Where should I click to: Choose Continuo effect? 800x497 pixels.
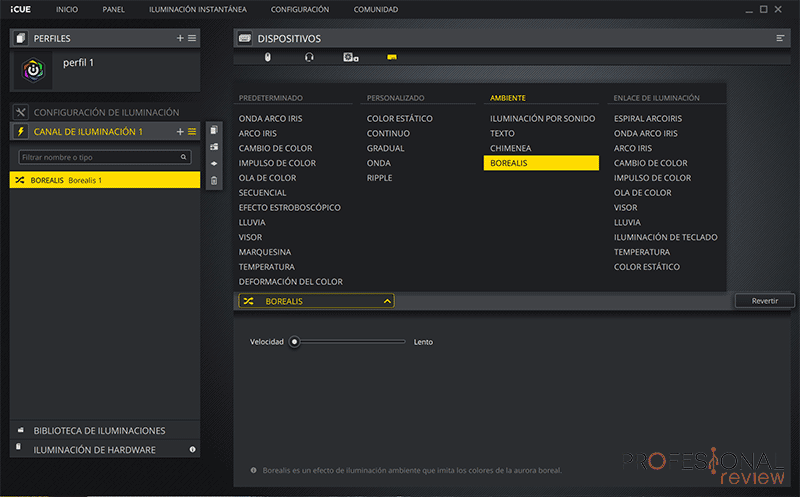(x=388, y=133)
